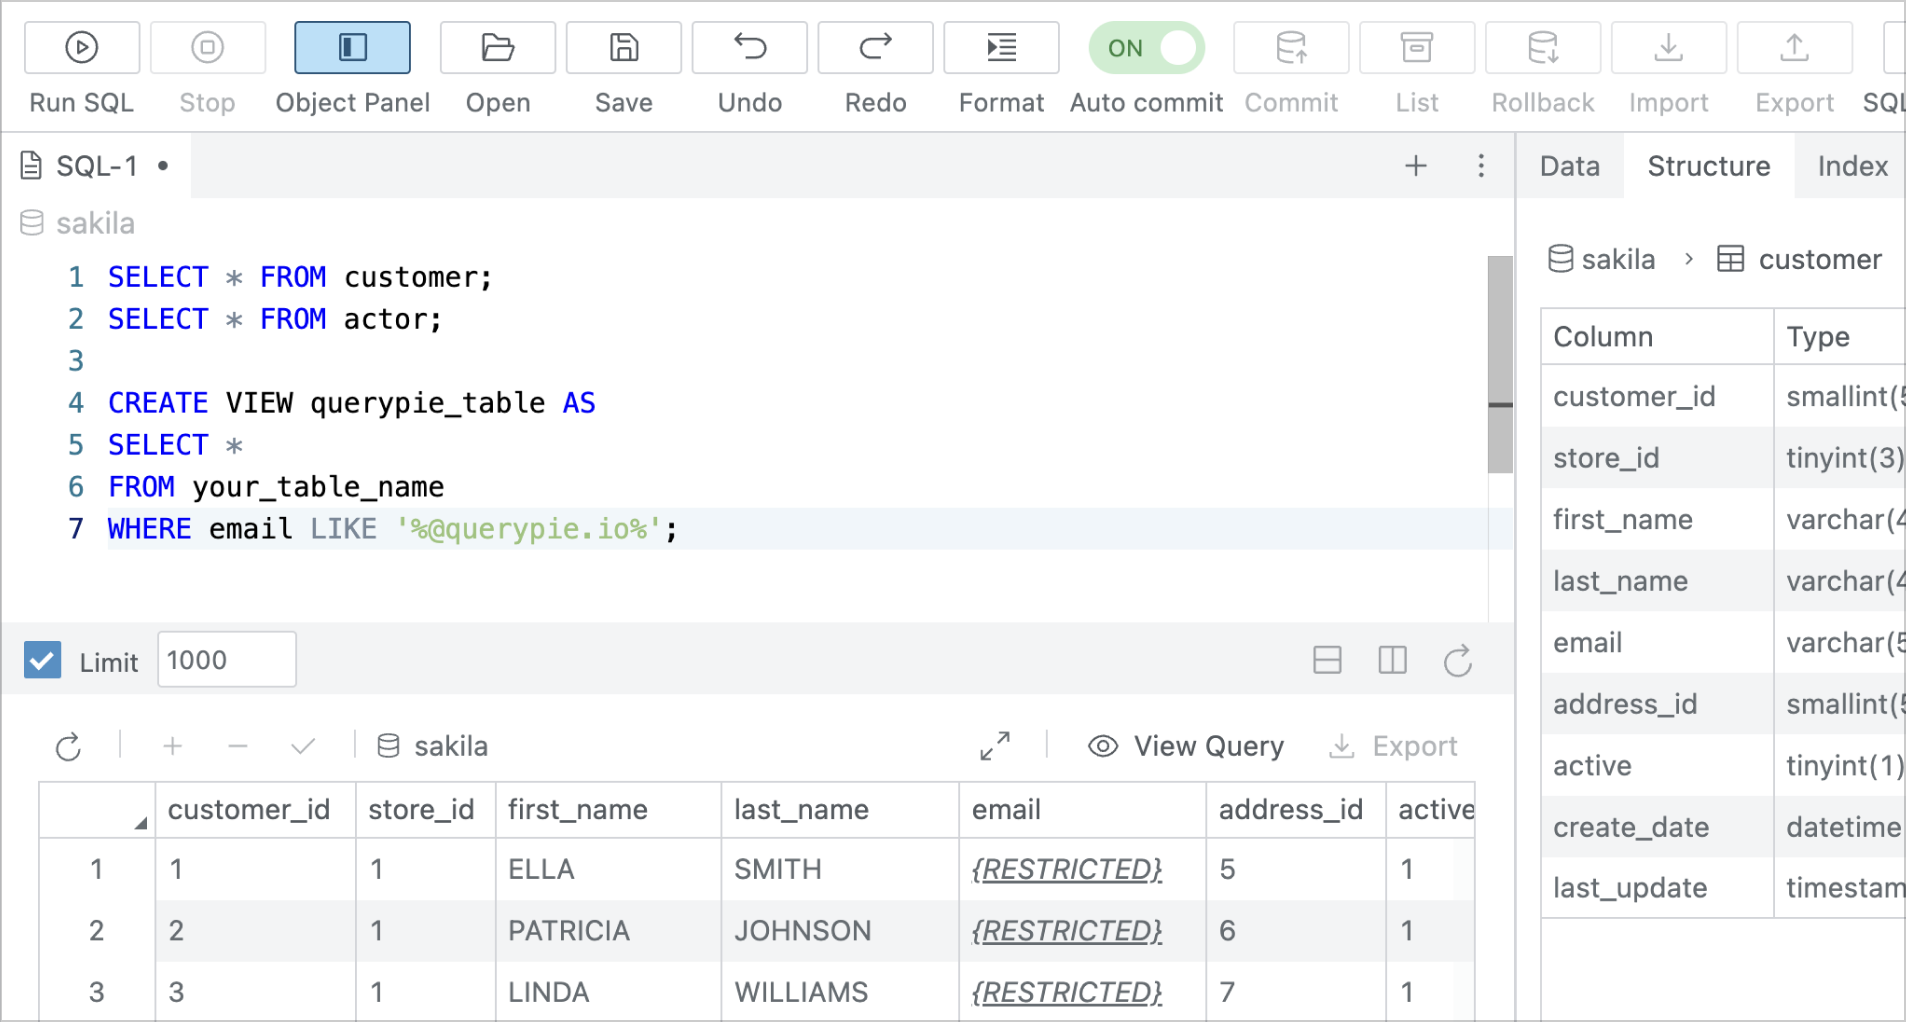Remove a row with the minus icon
This screenshot has width=1906, height=1022.
pyautogui.click(x=238, y=746)
